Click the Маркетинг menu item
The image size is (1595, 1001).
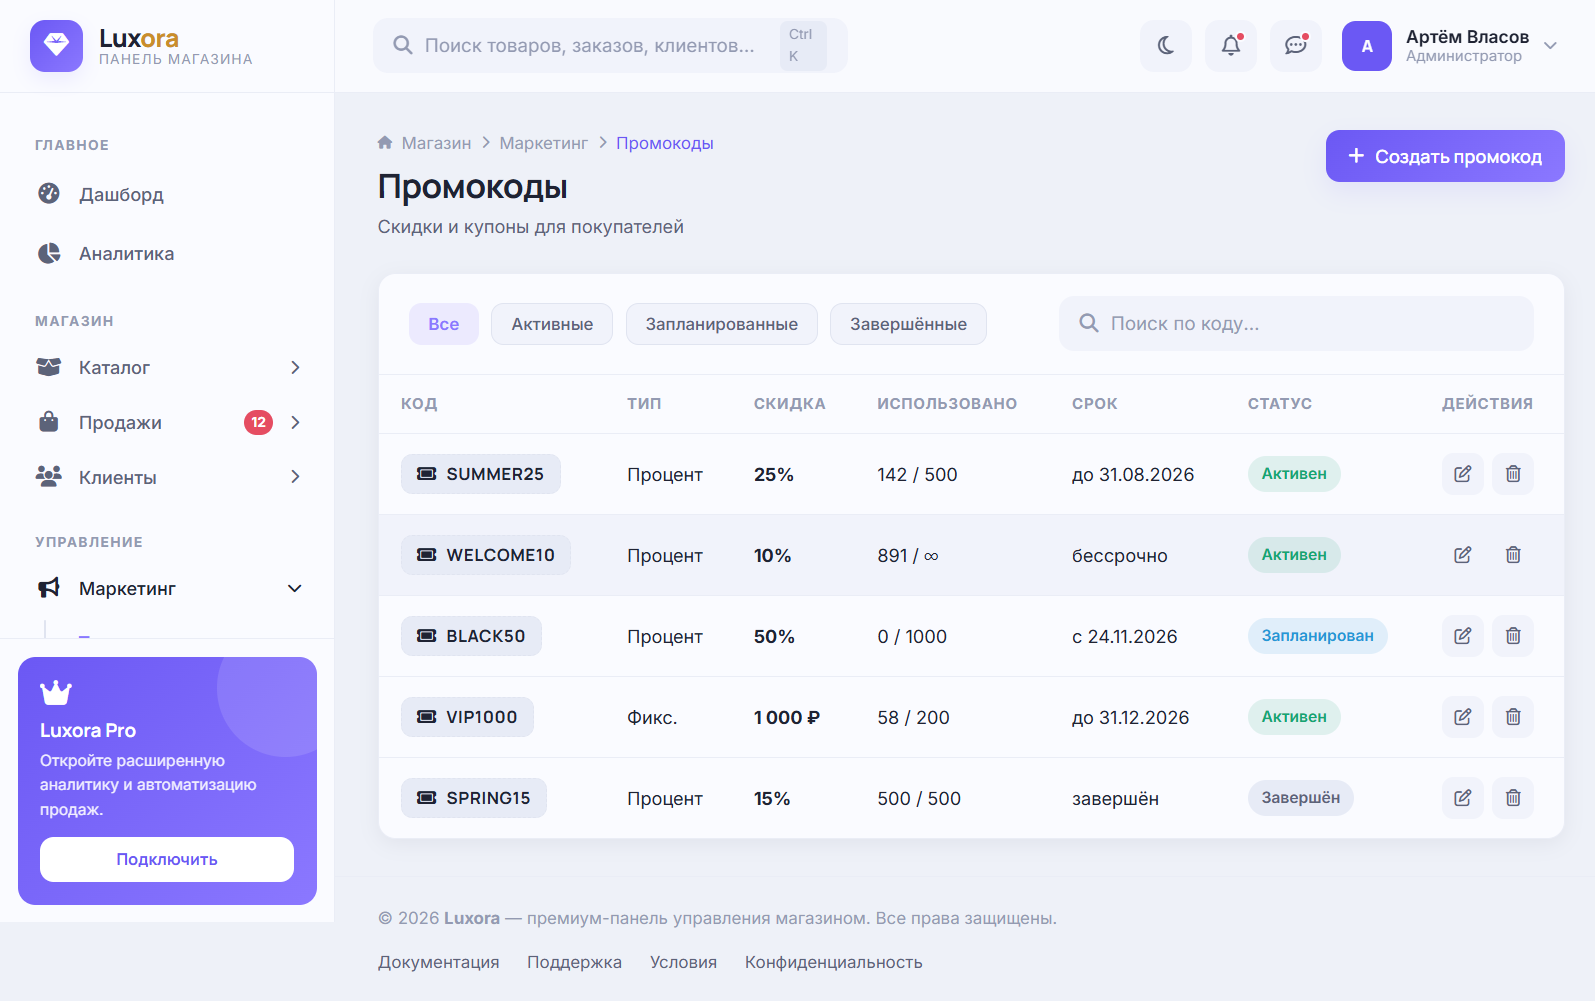pos(167,589)
